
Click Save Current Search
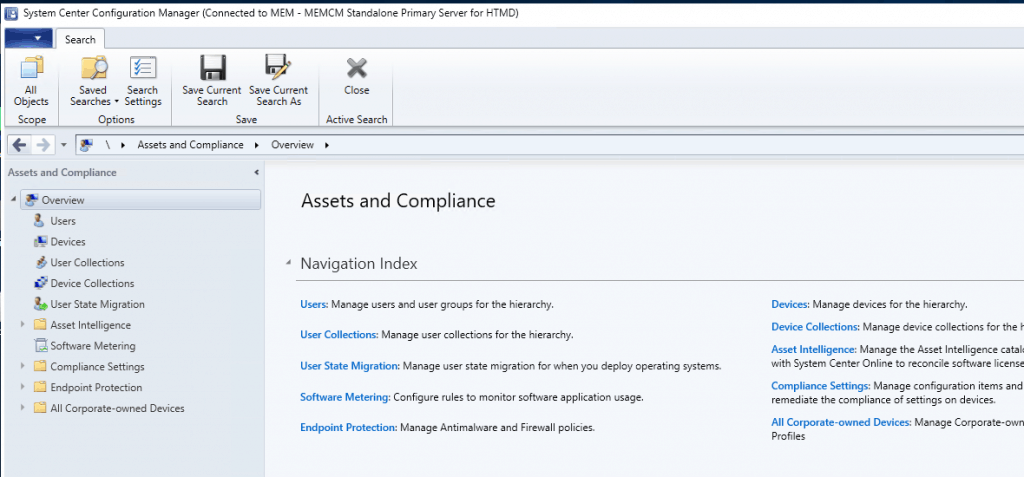(x=212, y=81)
